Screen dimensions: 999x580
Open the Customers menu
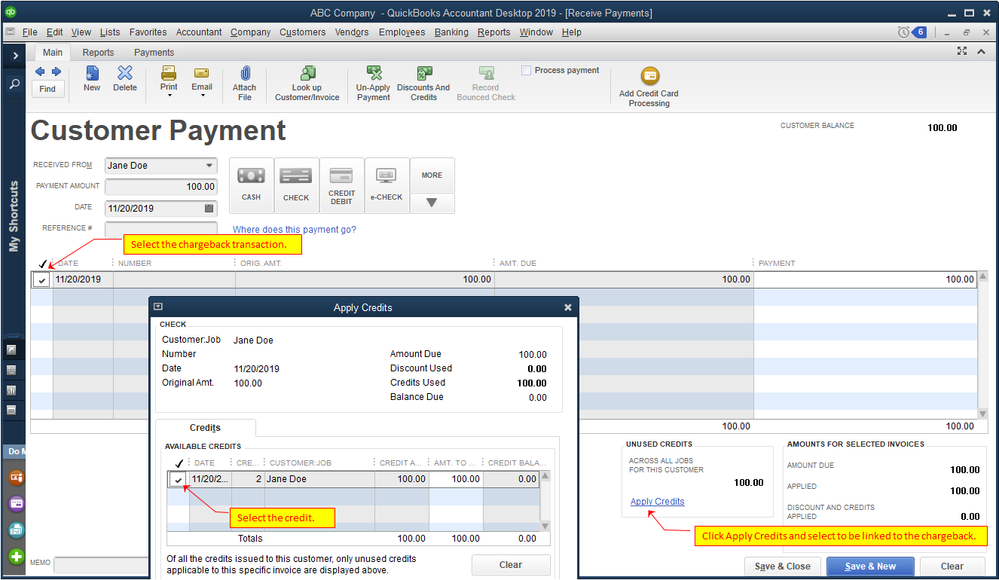pos(303,32)
